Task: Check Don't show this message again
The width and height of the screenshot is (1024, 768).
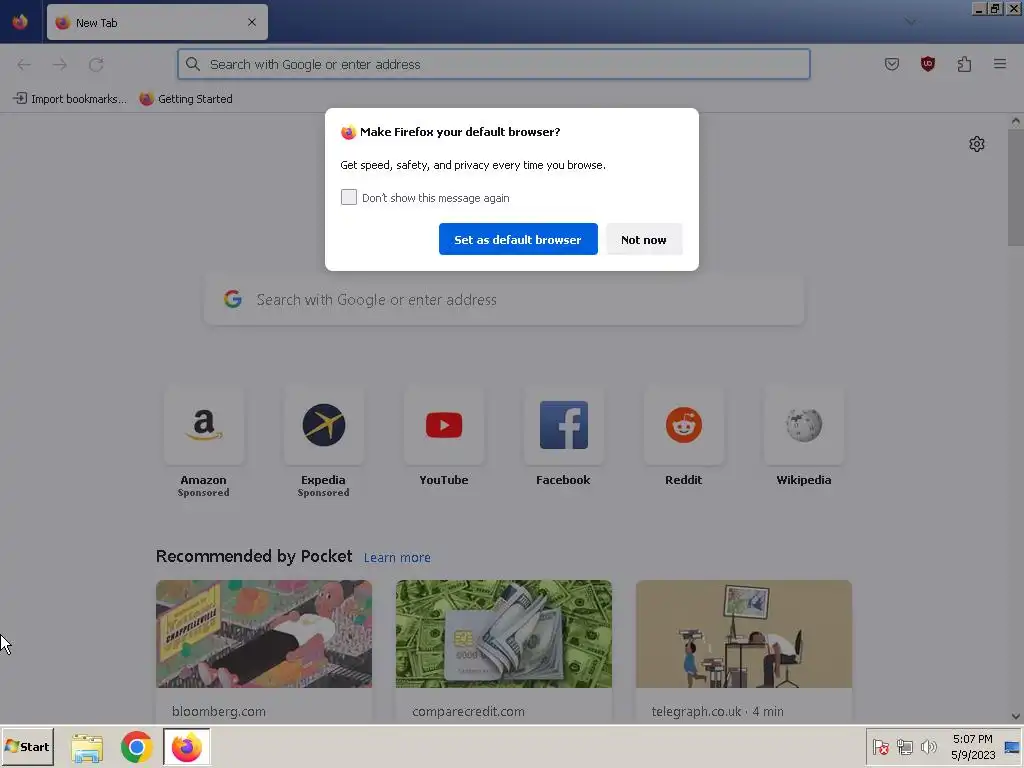Action: 349,197
